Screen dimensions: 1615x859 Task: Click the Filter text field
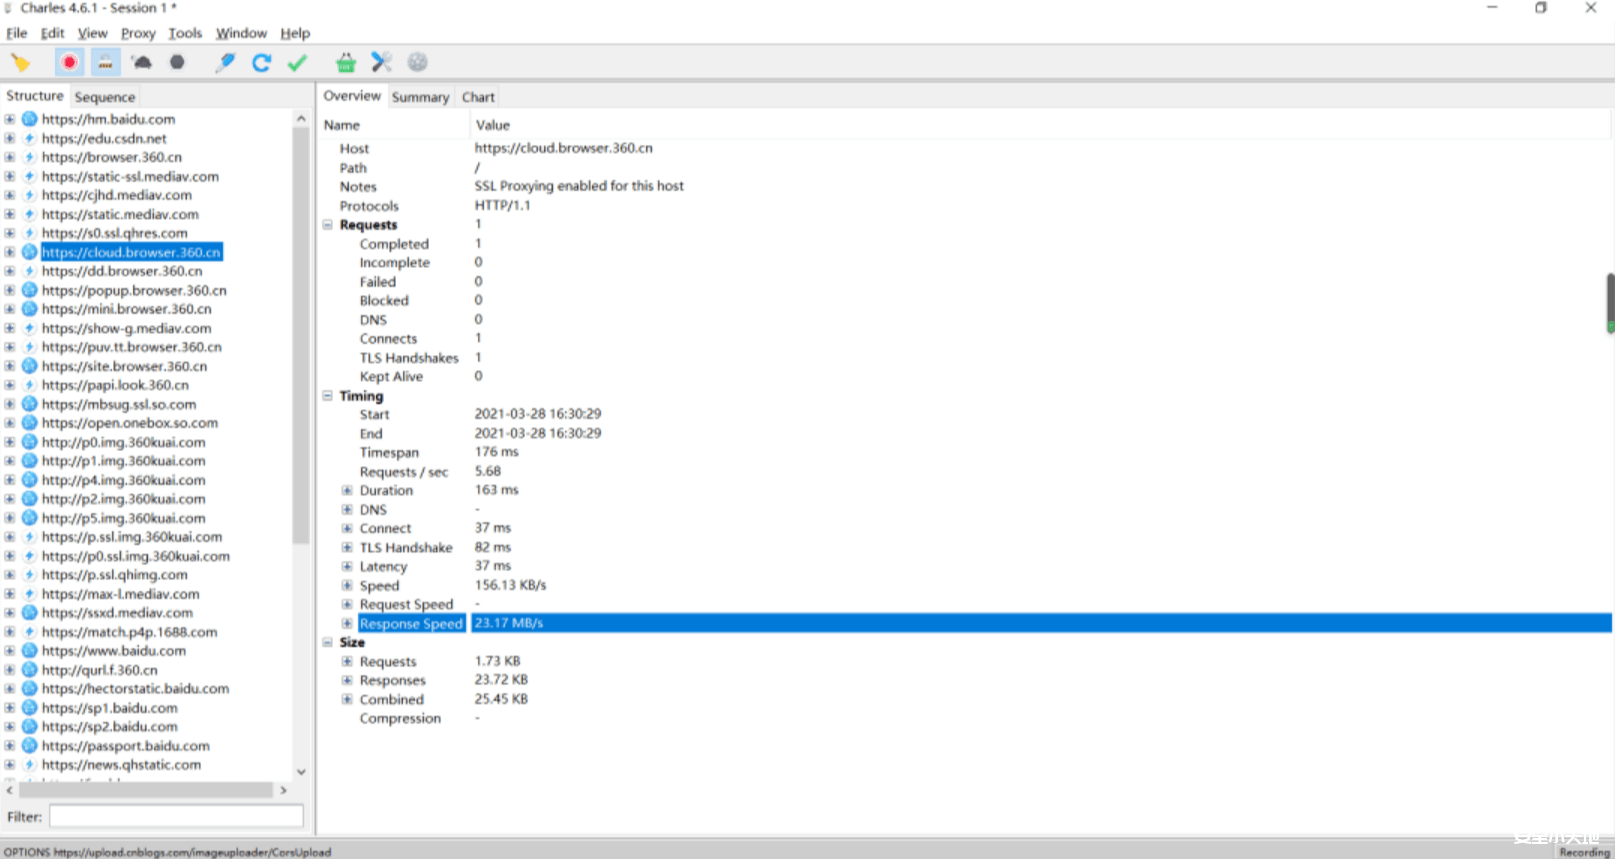click(x=176, y=817)
